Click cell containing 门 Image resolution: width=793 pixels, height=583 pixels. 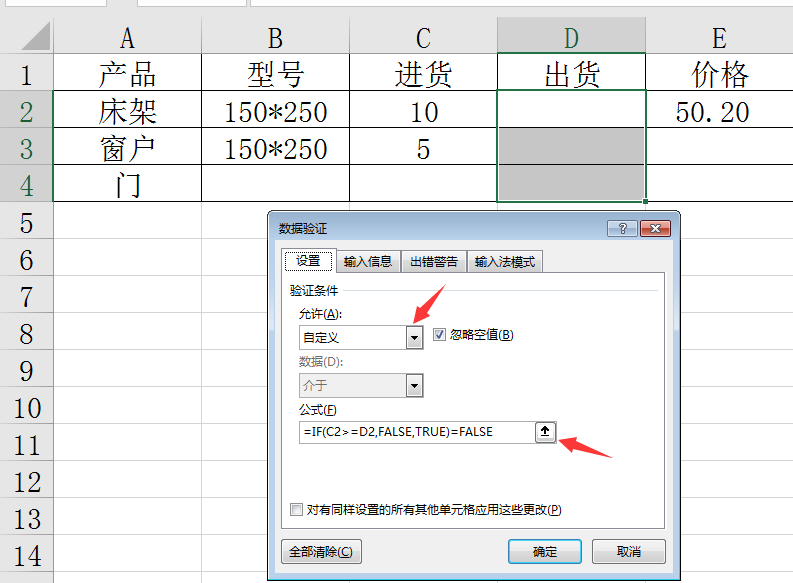pos(127,183)
